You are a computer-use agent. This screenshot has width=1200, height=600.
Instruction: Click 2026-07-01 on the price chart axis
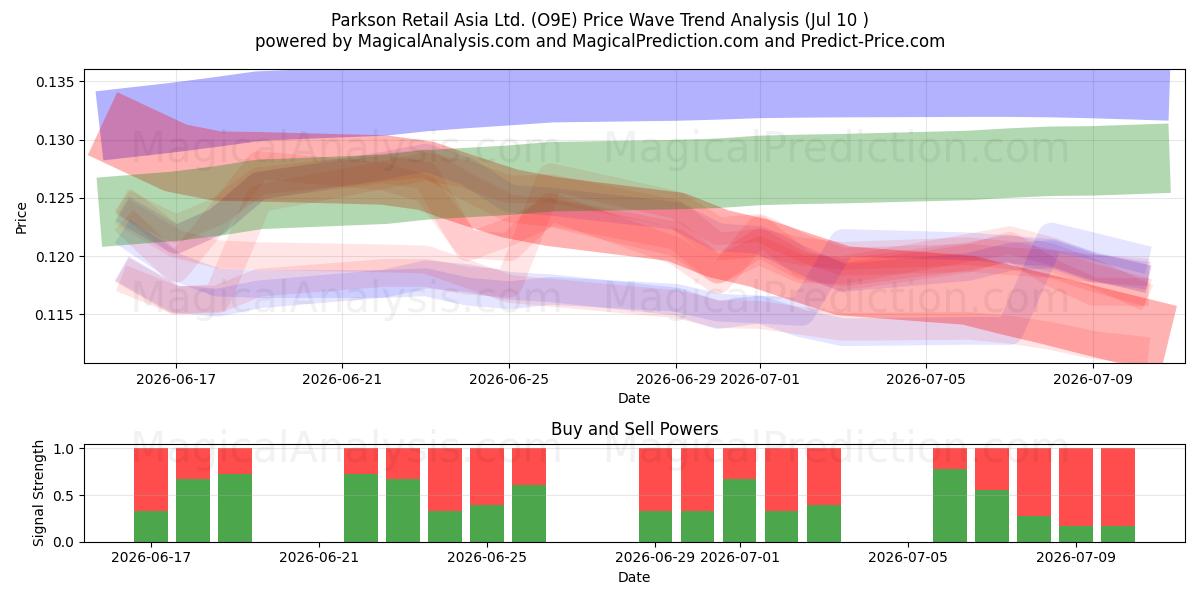point(760,379)
